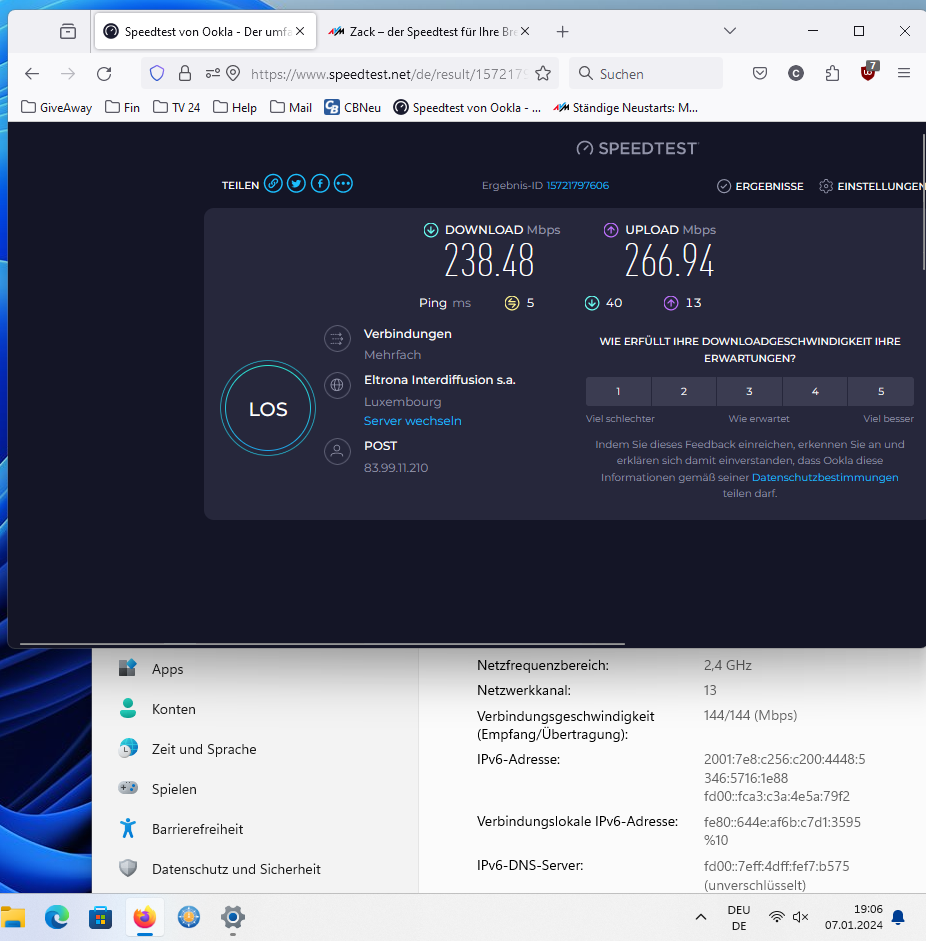Open the Mail bookmarks folder
Viewport: 926px width, 941px height.
(x=291, y=107)
